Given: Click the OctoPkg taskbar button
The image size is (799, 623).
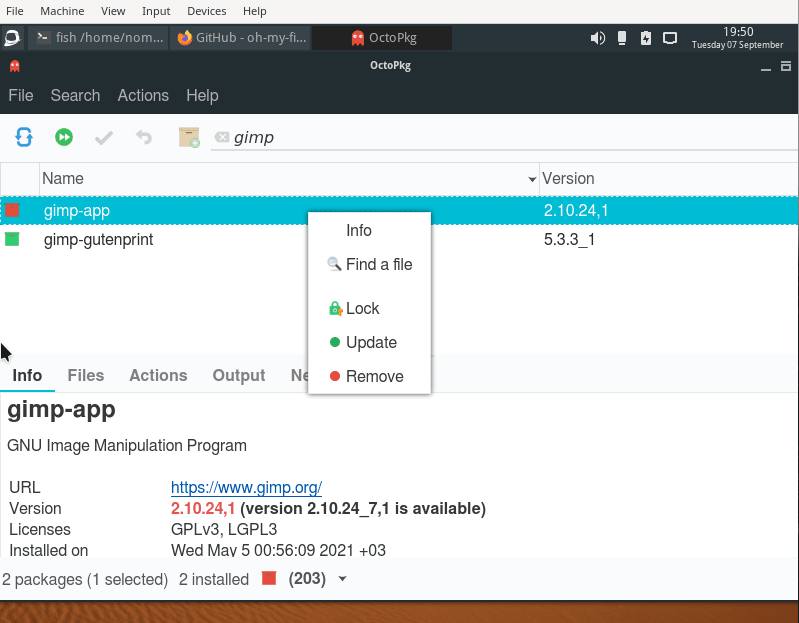Looking at the screenshot, I should [382, 38].
